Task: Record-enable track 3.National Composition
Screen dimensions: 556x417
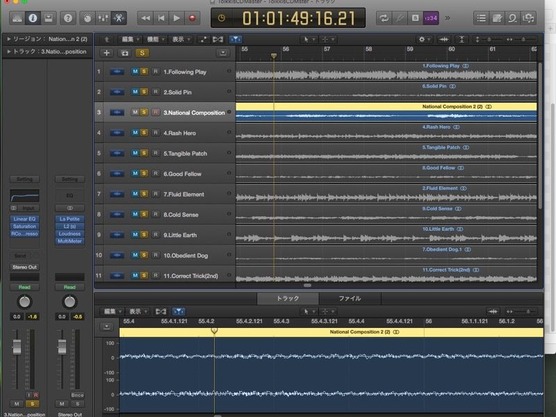Action: (x=156, y=112)
